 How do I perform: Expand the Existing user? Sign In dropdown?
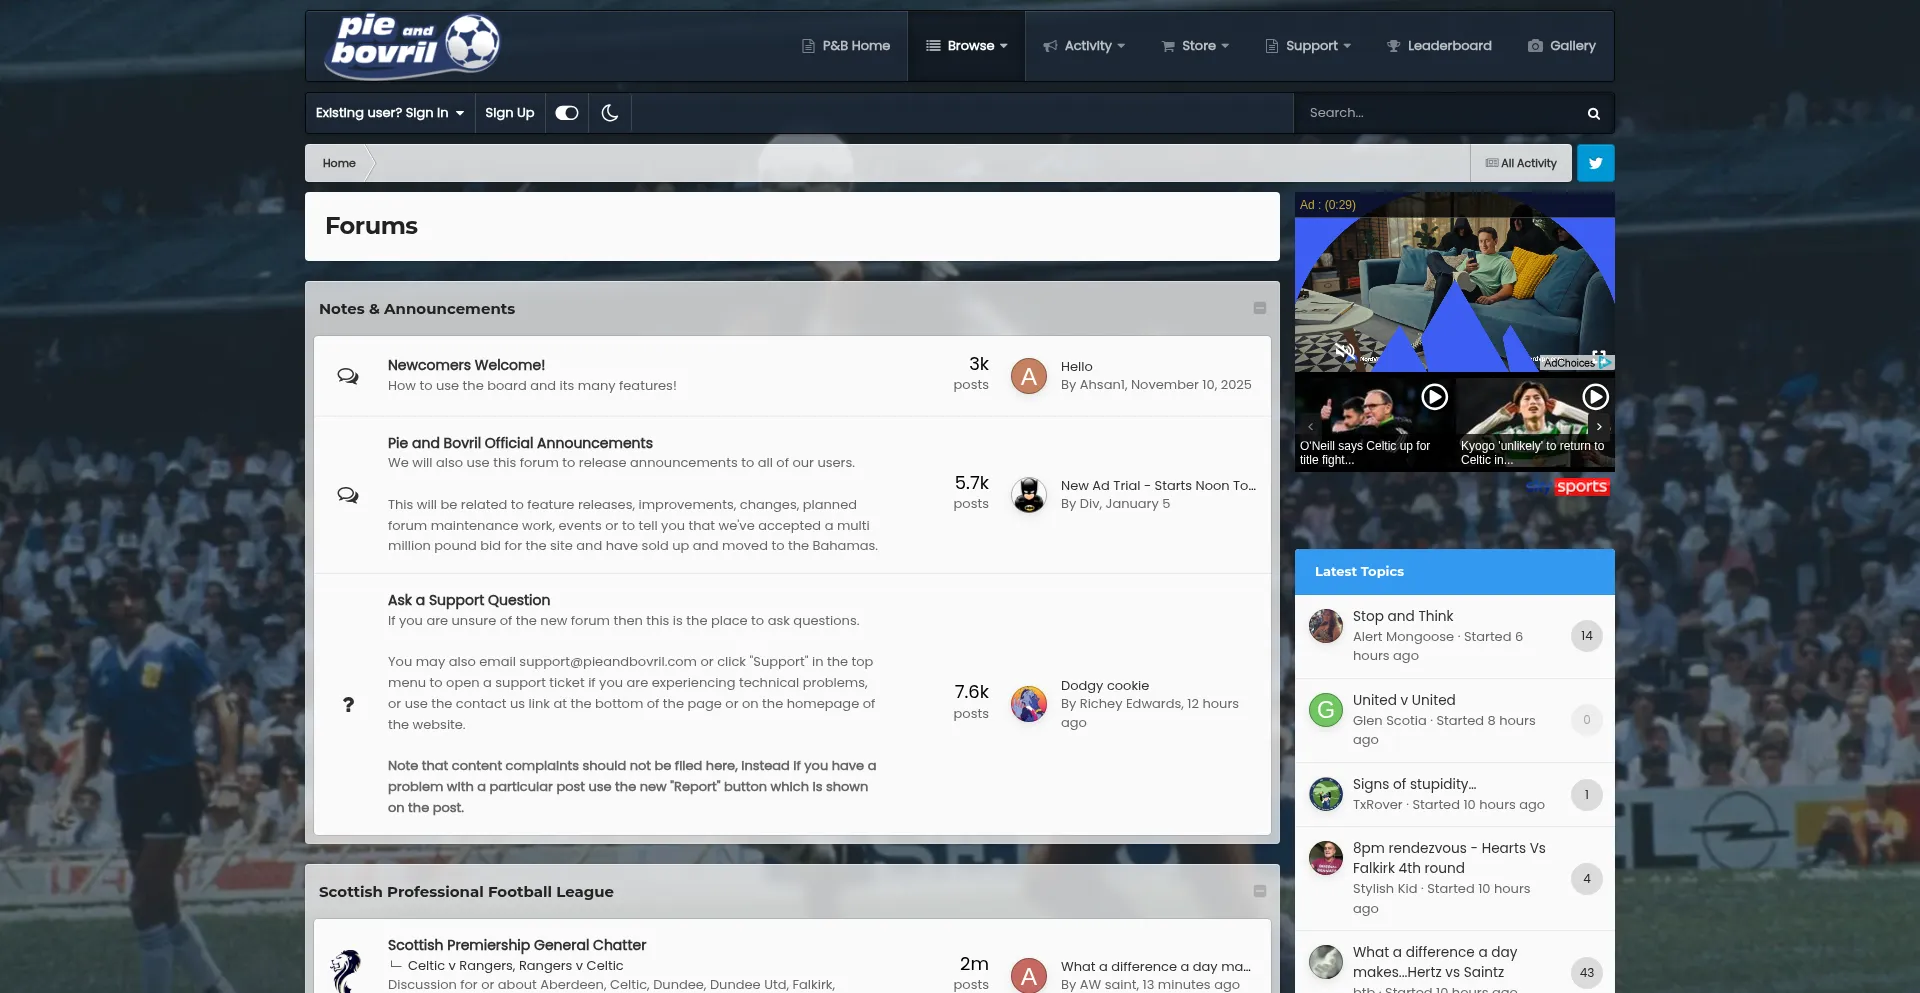389,113
